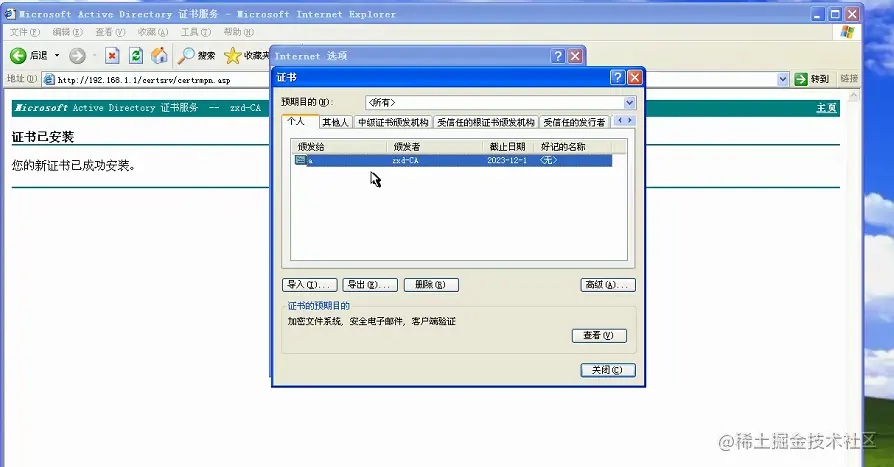Image resolution: width=894 pixels, height=467 pixels.
Task: Click the 颁发给 column header
Action: pyautogui.click(x=339, y=147)
